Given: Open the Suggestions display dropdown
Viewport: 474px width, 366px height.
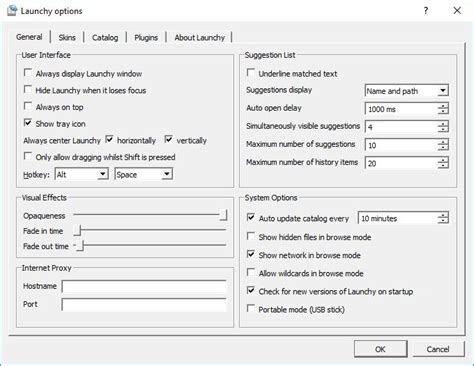Looking at the screenshot, I should [x=443, y=91].
